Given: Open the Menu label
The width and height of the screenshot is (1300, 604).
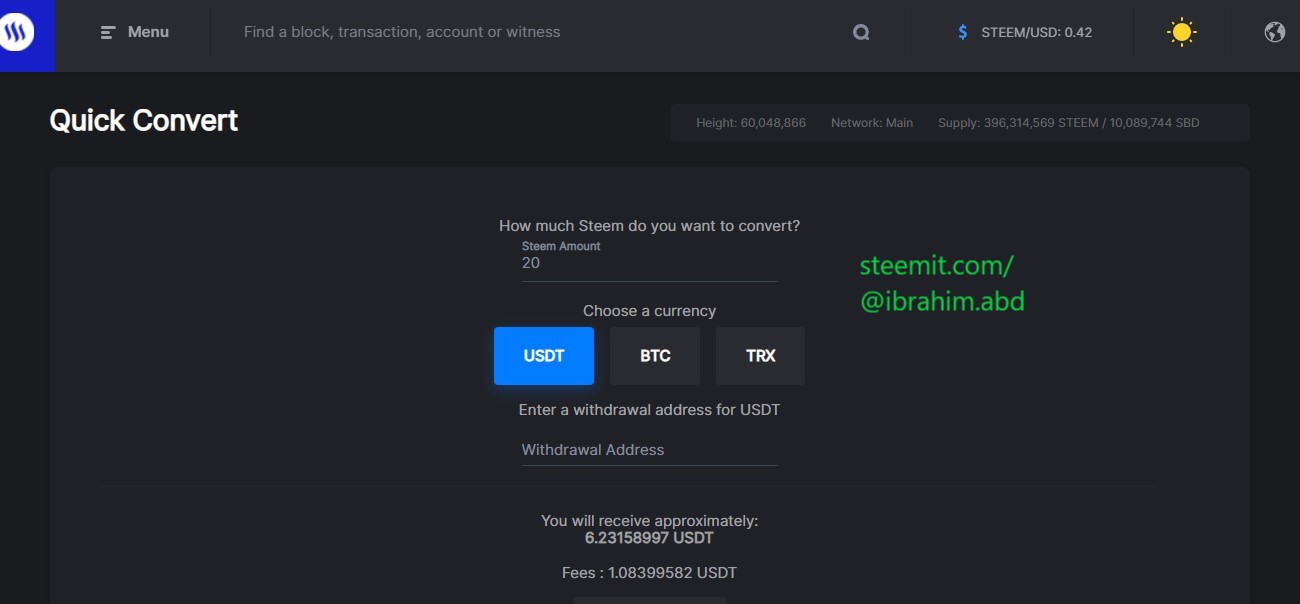Looking at the screenshot, I should (148, 32).
